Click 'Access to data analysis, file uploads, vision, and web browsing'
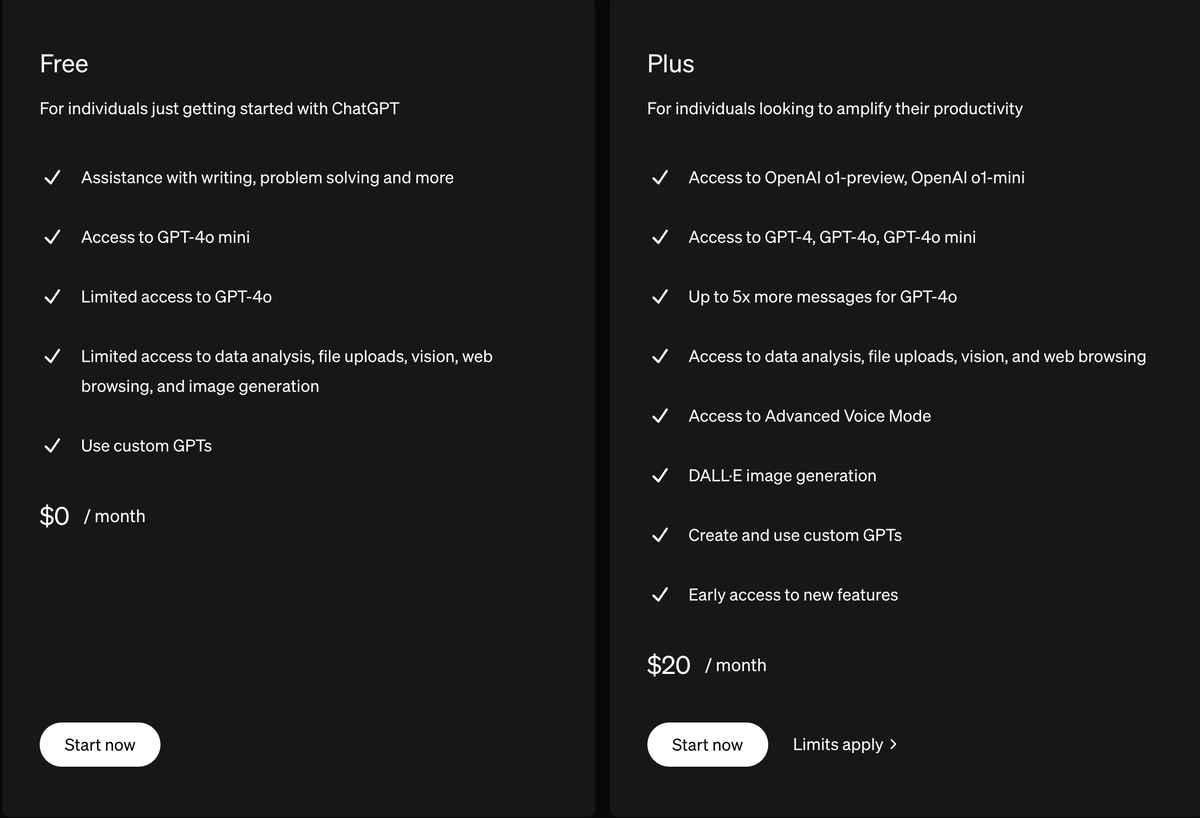 click(x=918, y=356)
